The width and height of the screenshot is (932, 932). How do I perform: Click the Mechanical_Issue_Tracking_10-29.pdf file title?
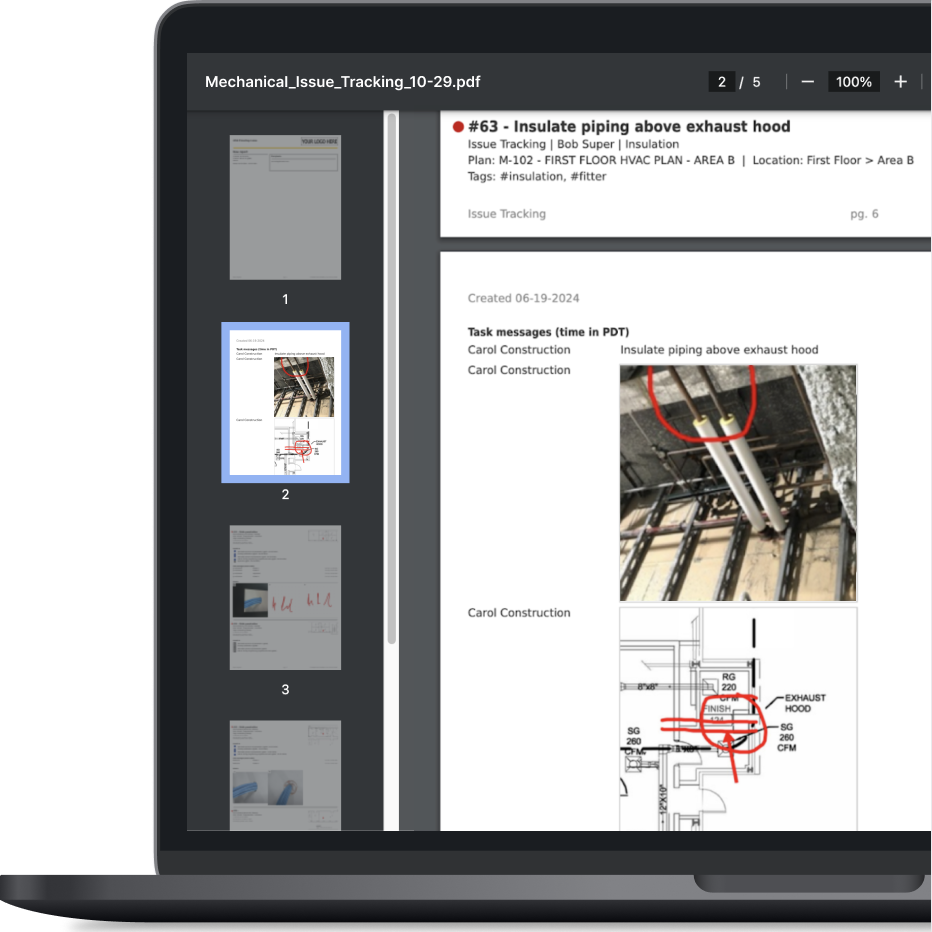[x=342, y=82]
